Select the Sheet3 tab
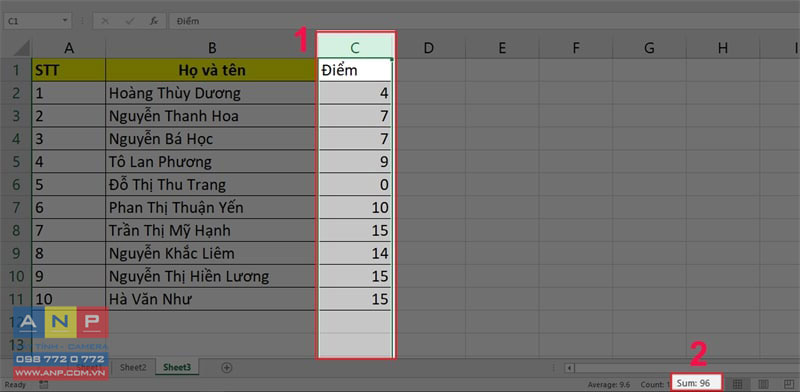800x392 pixels. [x=177, y=367]
